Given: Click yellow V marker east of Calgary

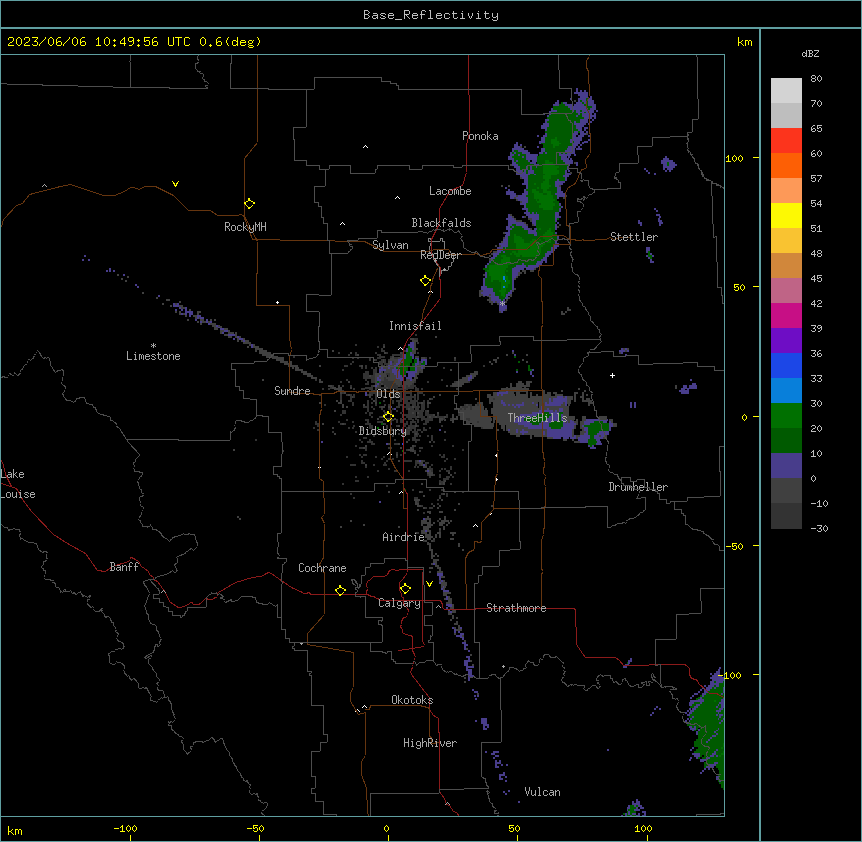Looking at the screenshot, I should (429, 584).
